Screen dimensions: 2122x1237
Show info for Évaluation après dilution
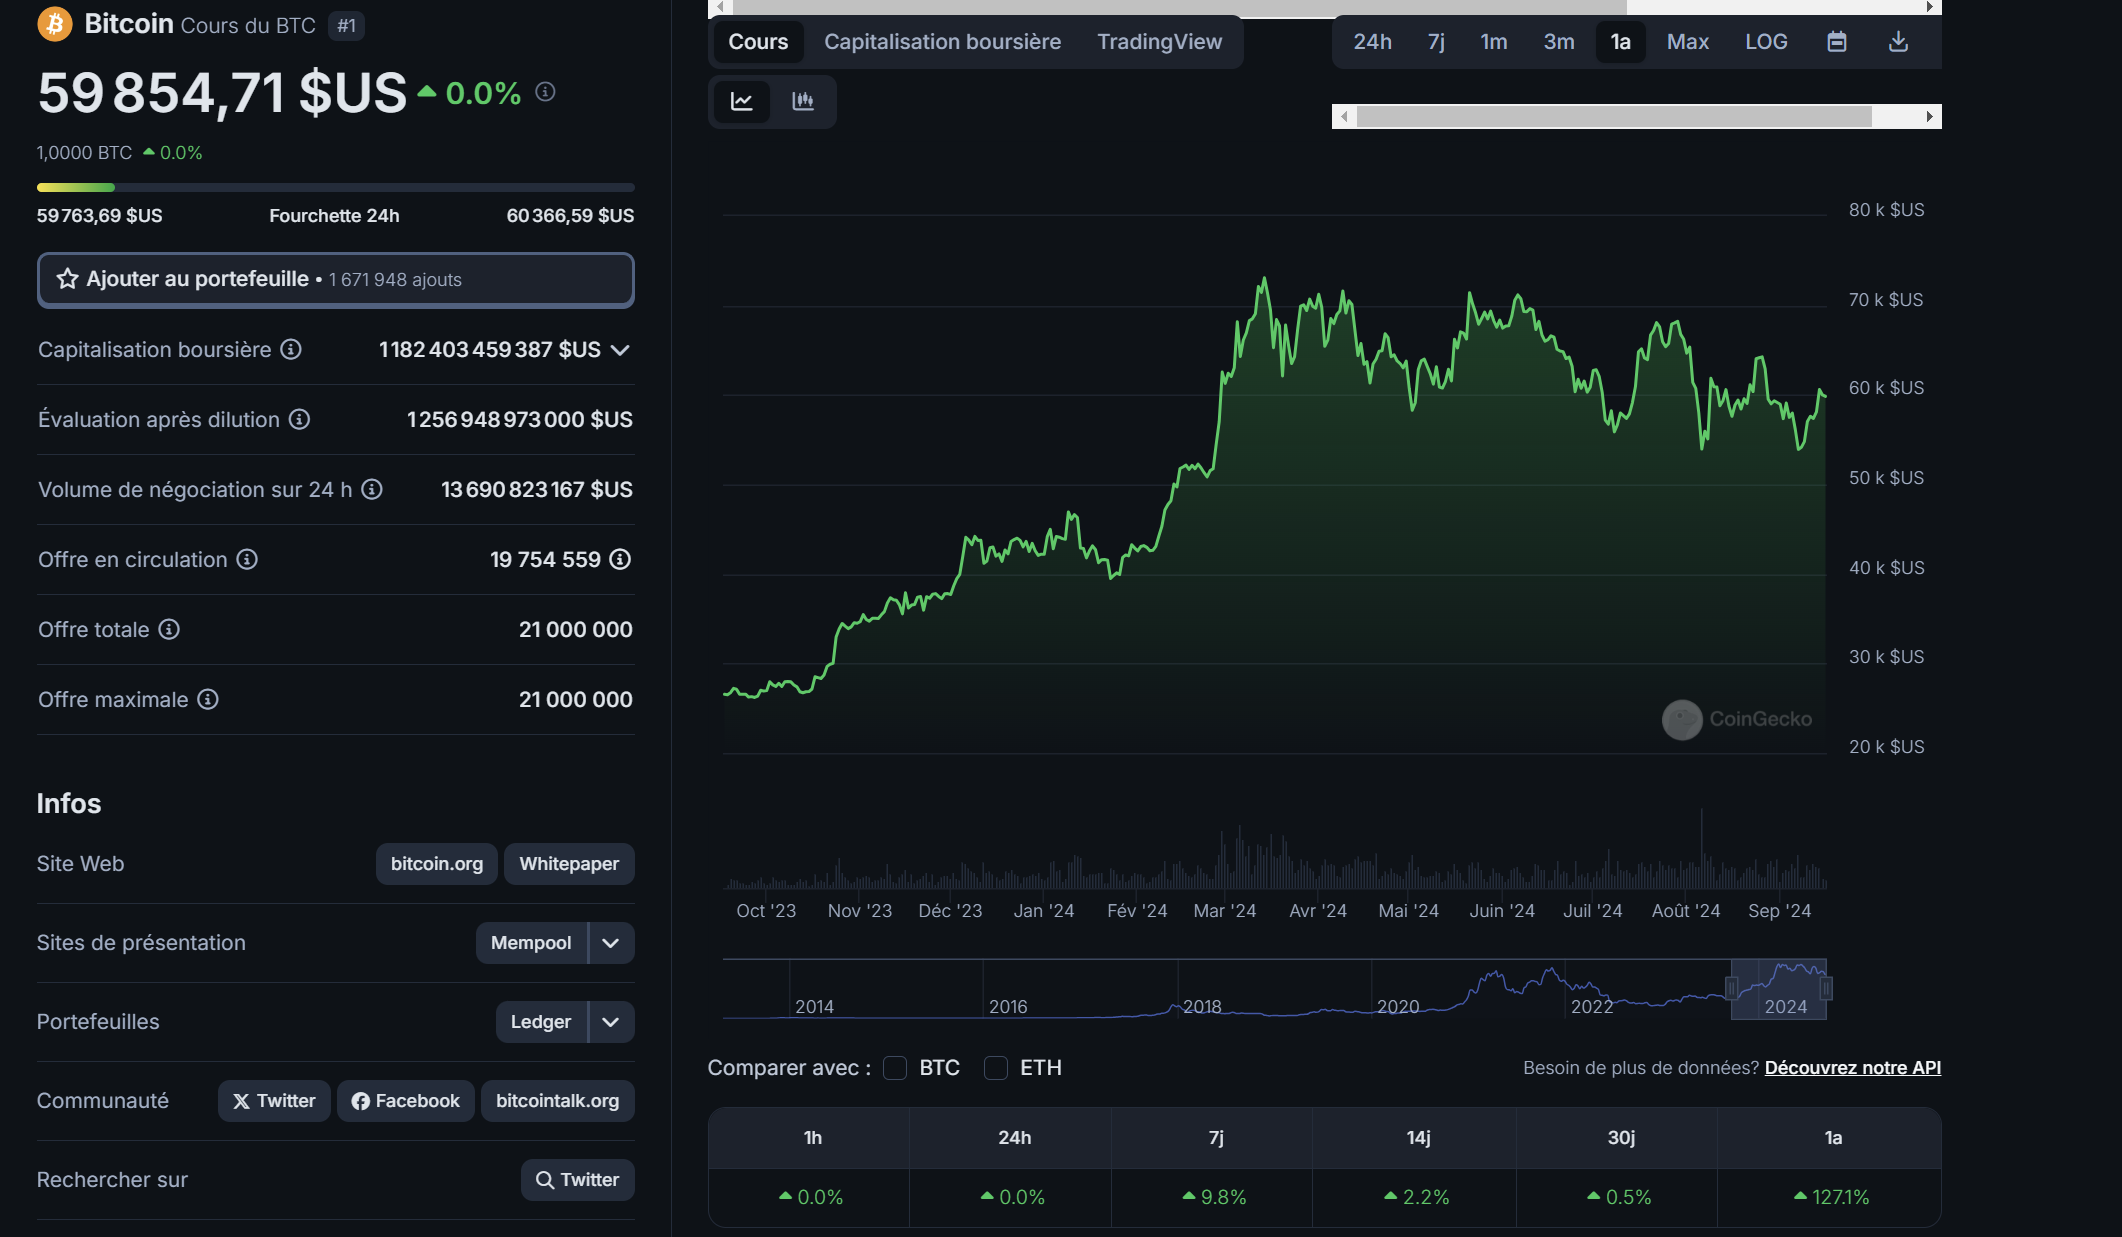click(x=299, y=419)
